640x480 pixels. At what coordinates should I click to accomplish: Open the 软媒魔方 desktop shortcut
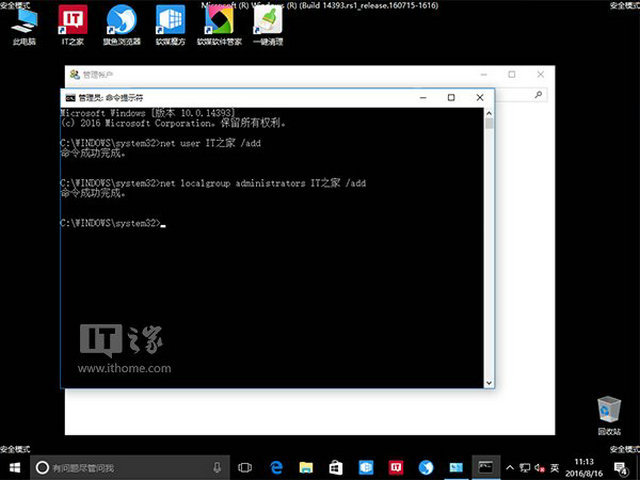pos(170,25)
